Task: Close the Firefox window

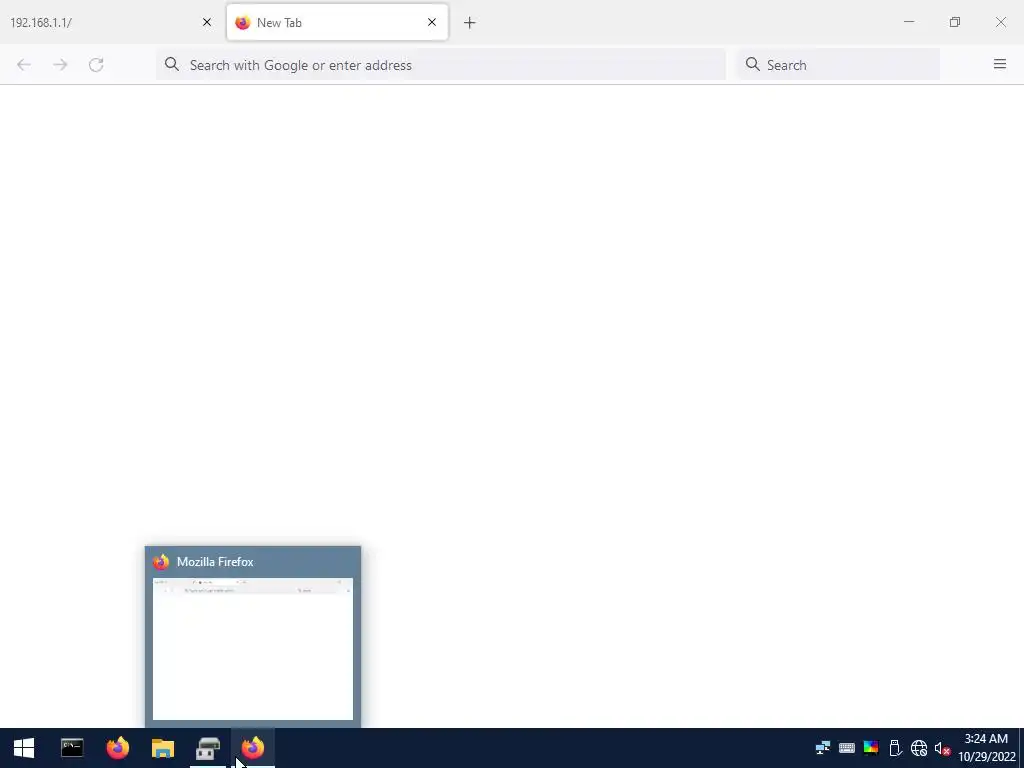Action: pyautogui.click(x=1000, y=22)
